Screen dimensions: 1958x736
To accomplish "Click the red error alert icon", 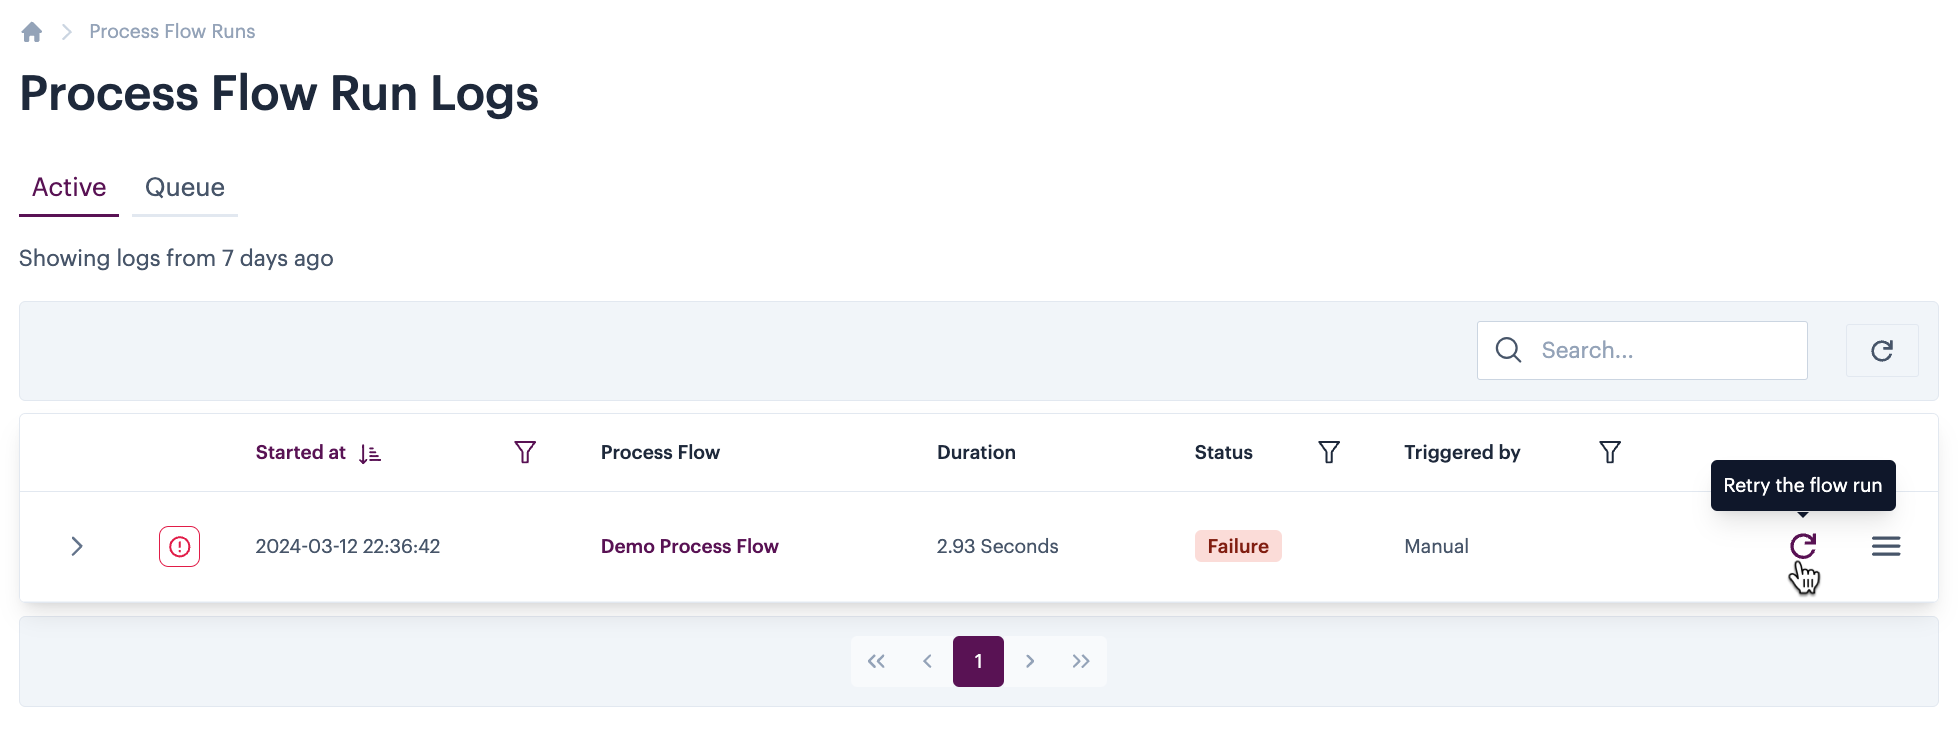I will point(179,547).
